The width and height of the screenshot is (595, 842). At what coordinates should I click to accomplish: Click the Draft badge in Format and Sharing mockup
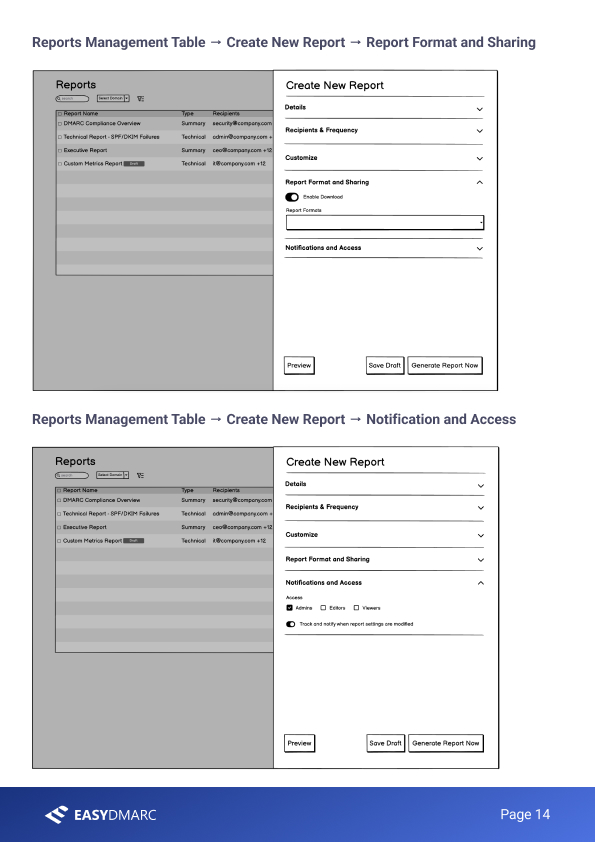pyautogui.click(x=134, y=164)
